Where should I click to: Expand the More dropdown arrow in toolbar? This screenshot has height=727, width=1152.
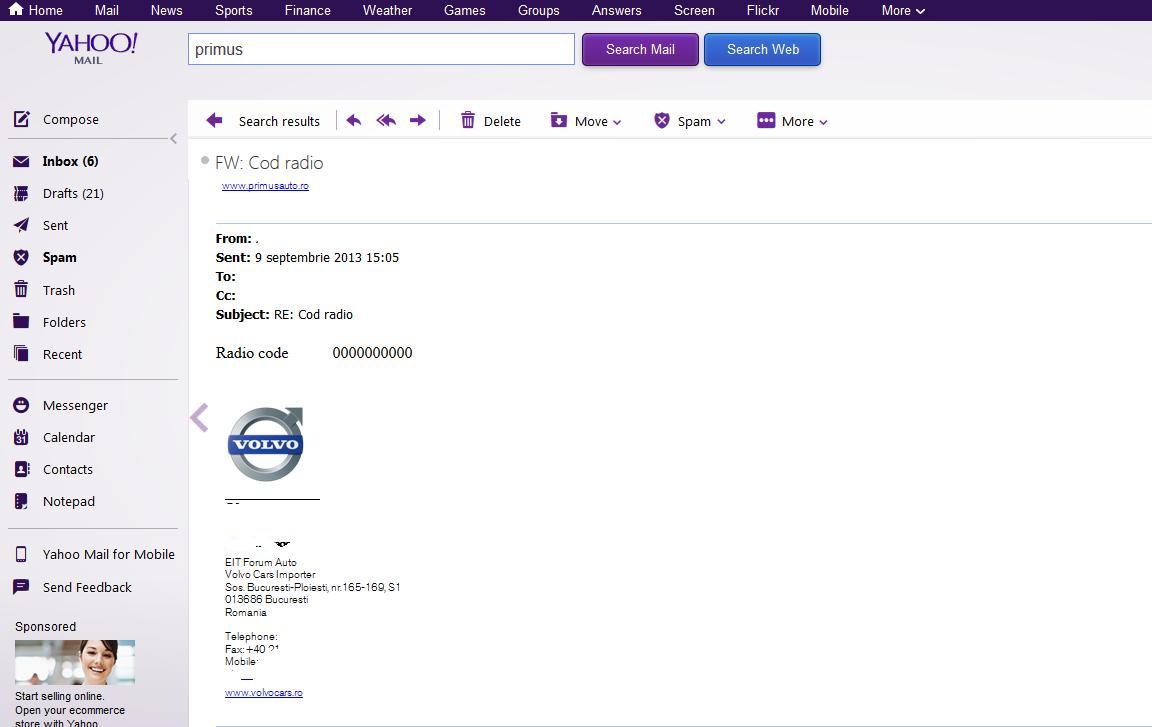(824, 123)
